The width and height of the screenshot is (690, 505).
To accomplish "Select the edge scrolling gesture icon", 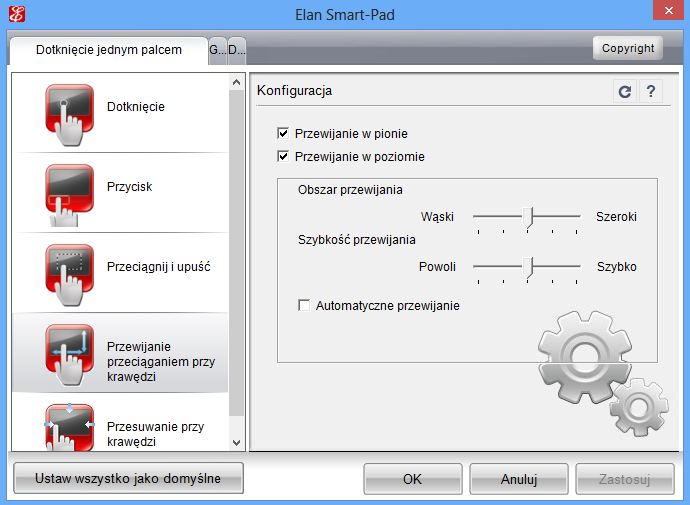I will 70,355.
